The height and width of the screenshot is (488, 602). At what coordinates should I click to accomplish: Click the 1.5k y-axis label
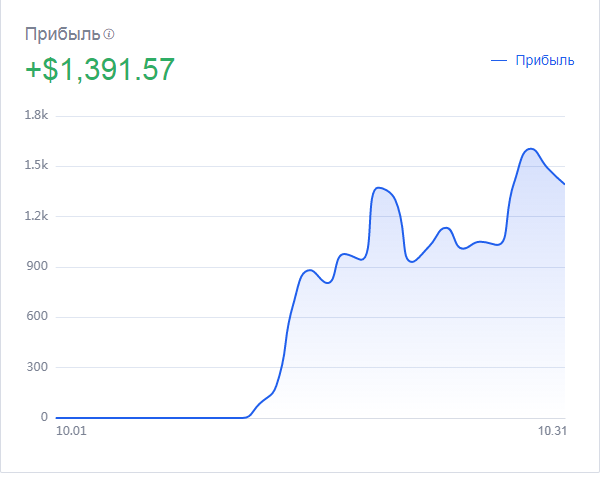coord(37,165)
